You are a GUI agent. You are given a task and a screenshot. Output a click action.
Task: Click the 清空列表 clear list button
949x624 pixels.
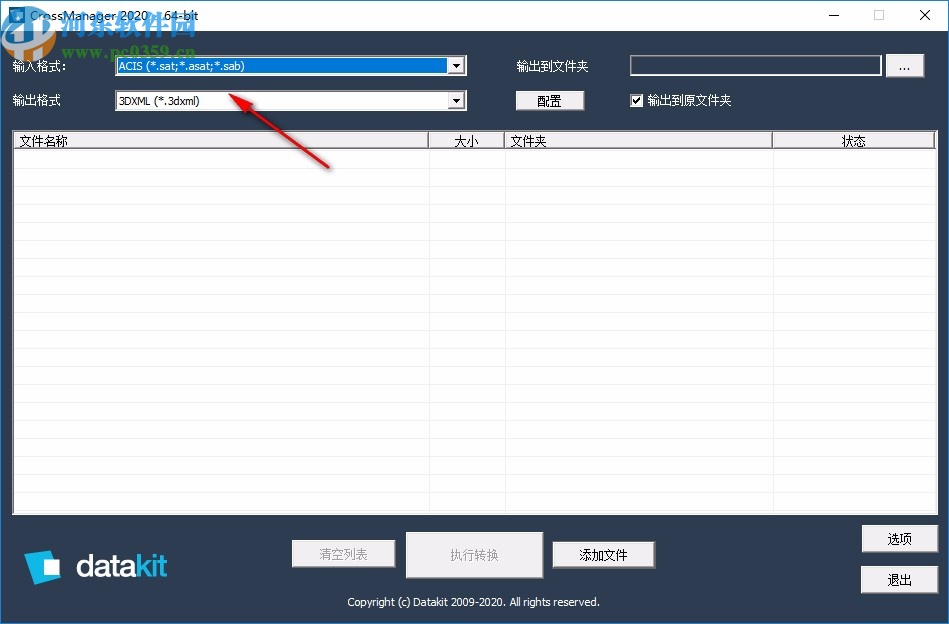(343, 553)
